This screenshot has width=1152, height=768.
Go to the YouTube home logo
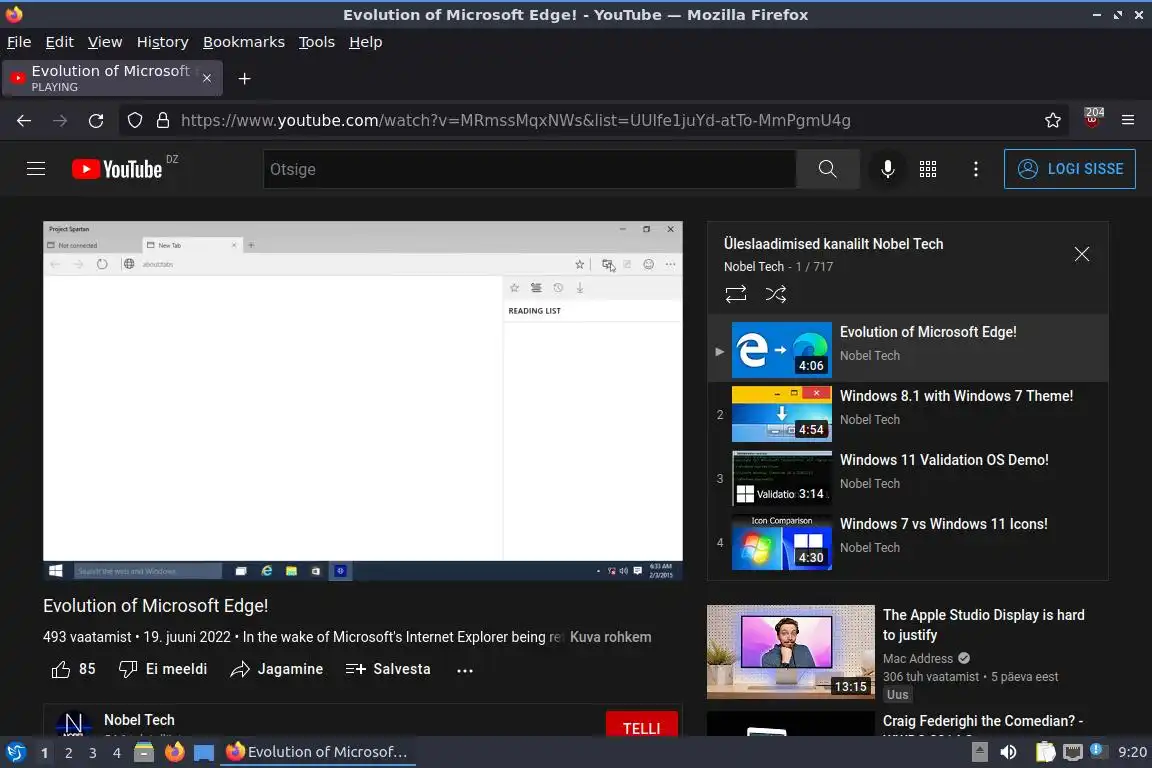tap(117, 169)
